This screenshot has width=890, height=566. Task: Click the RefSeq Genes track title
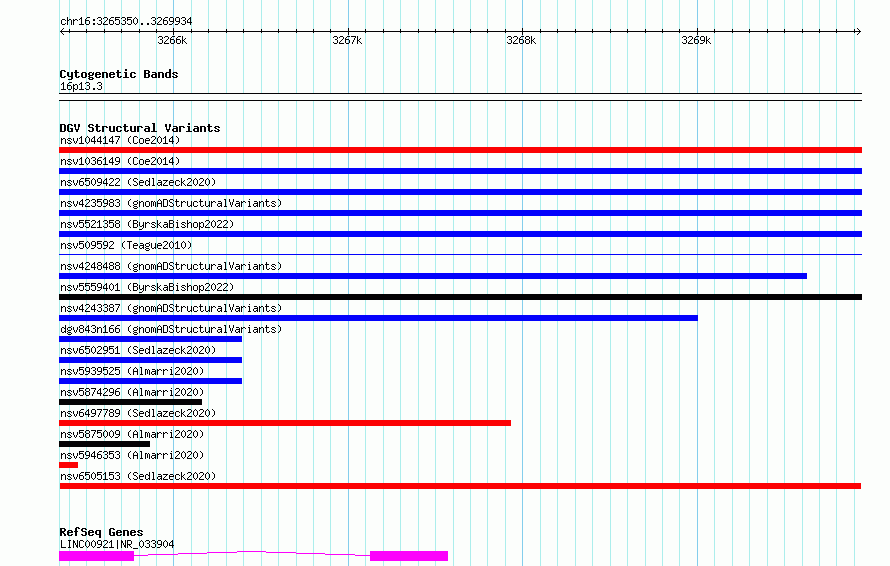coord(101,532)
